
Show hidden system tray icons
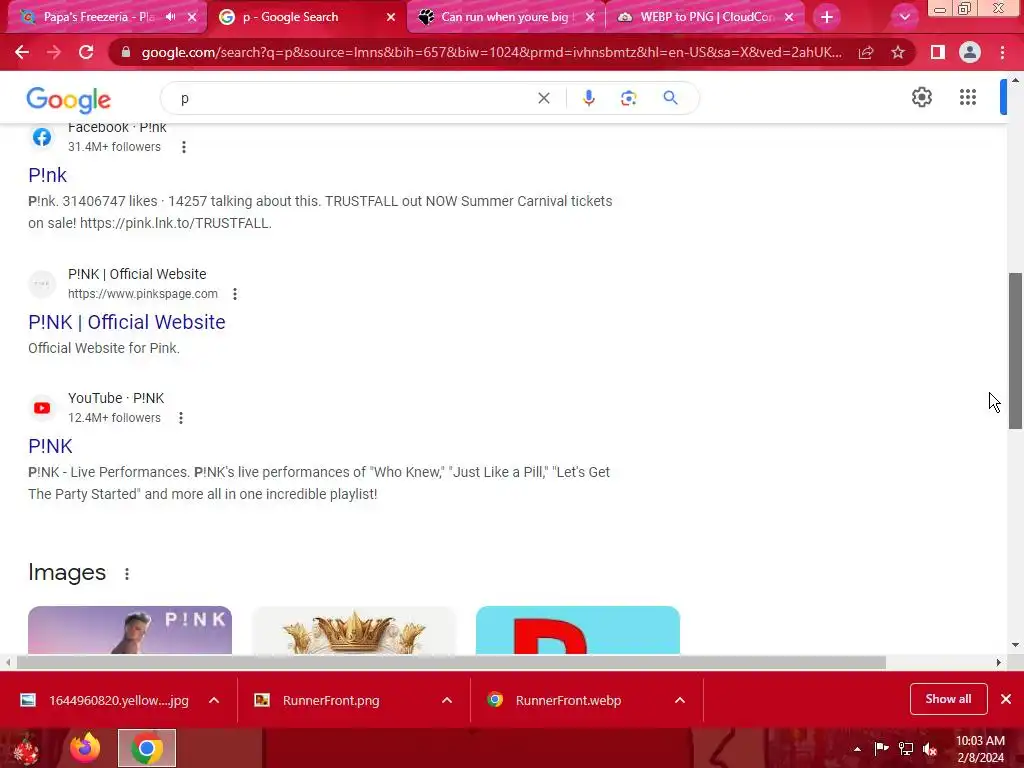point(857,749)
